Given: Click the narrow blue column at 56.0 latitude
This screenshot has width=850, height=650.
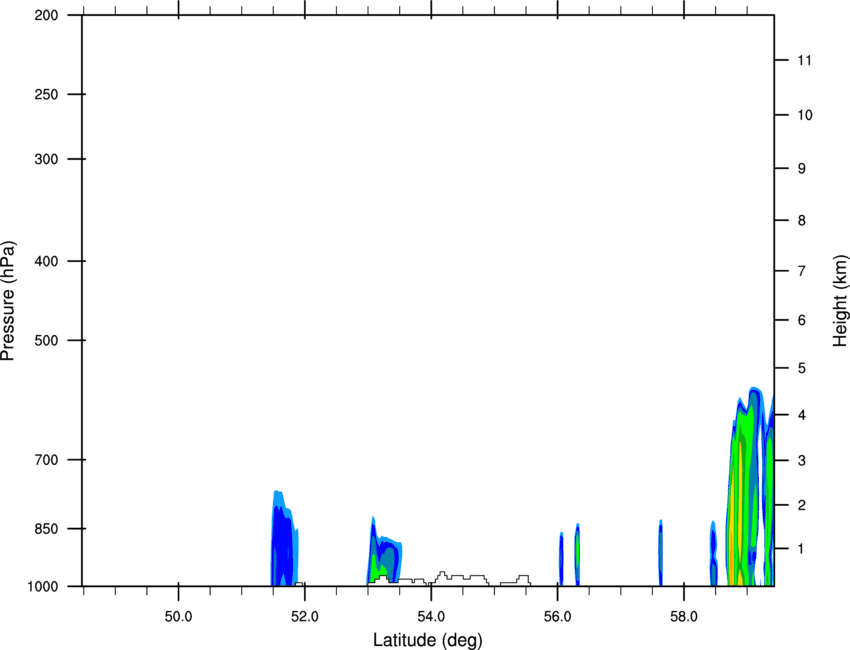Looking at the screenshot, I should (x=561, y=559).
